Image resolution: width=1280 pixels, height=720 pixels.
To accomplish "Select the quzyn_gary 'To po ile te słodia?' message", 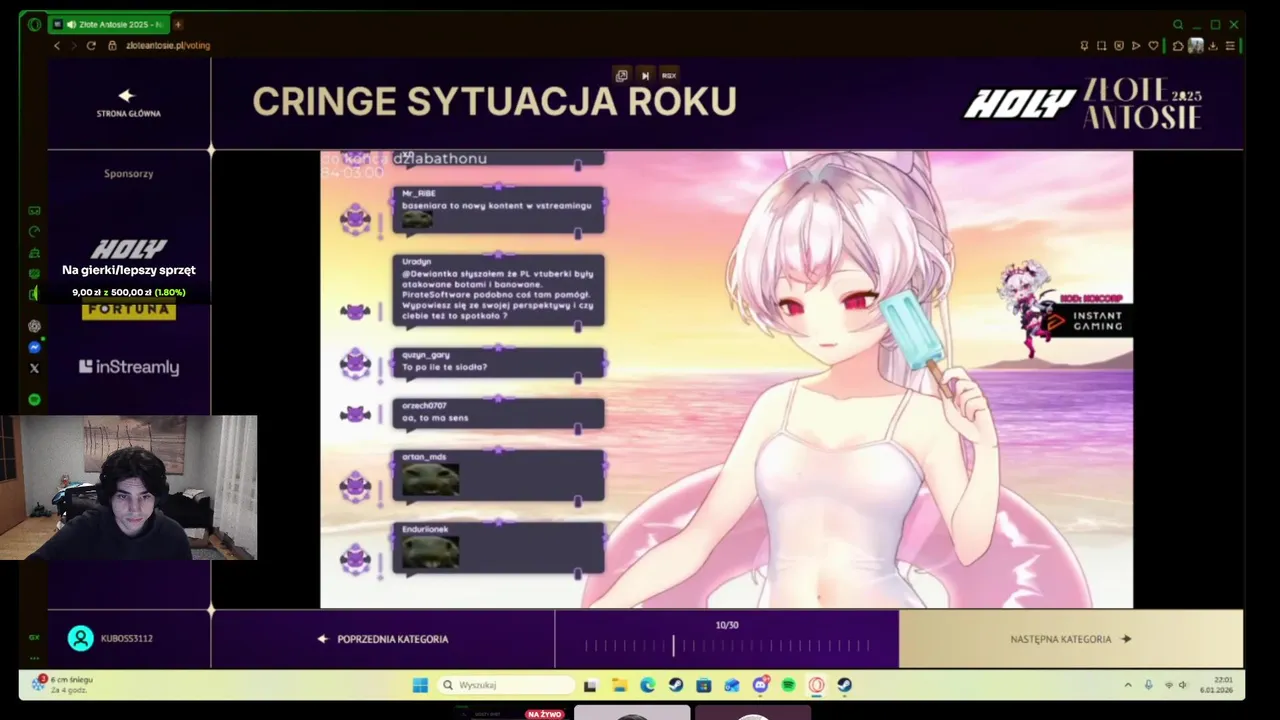I will (x=498, y=362).
